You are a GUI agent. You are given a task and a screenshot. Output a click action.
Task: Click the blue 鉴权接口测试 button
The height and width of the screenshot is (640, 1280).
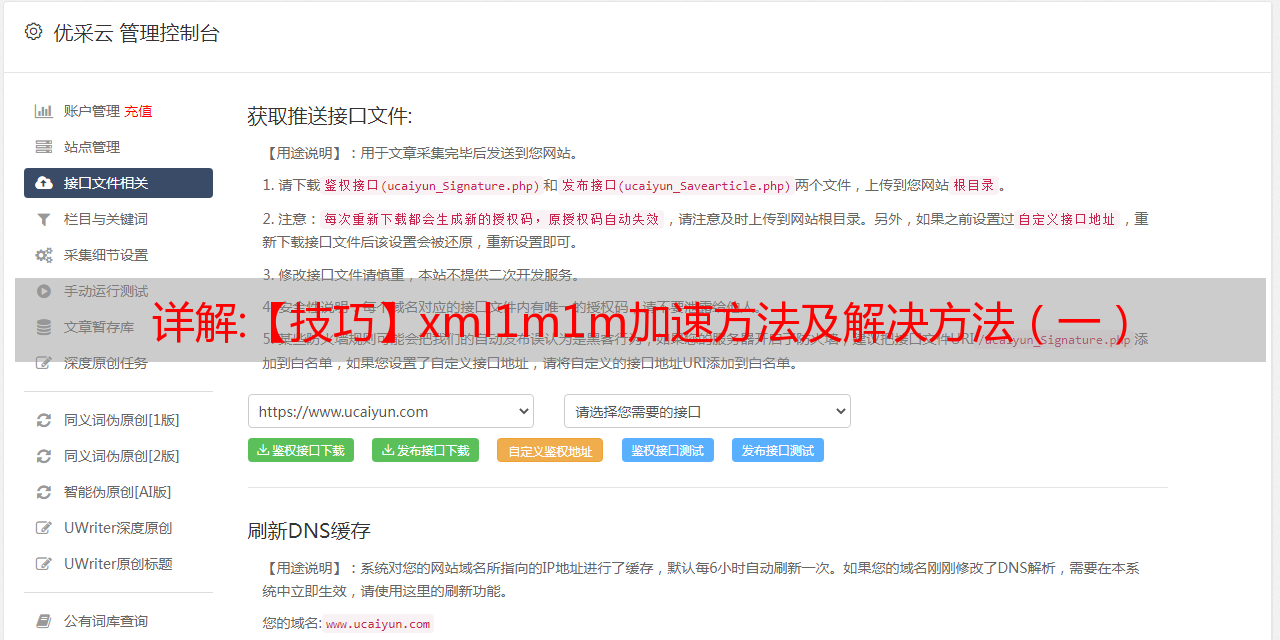[x=668, y=450]
